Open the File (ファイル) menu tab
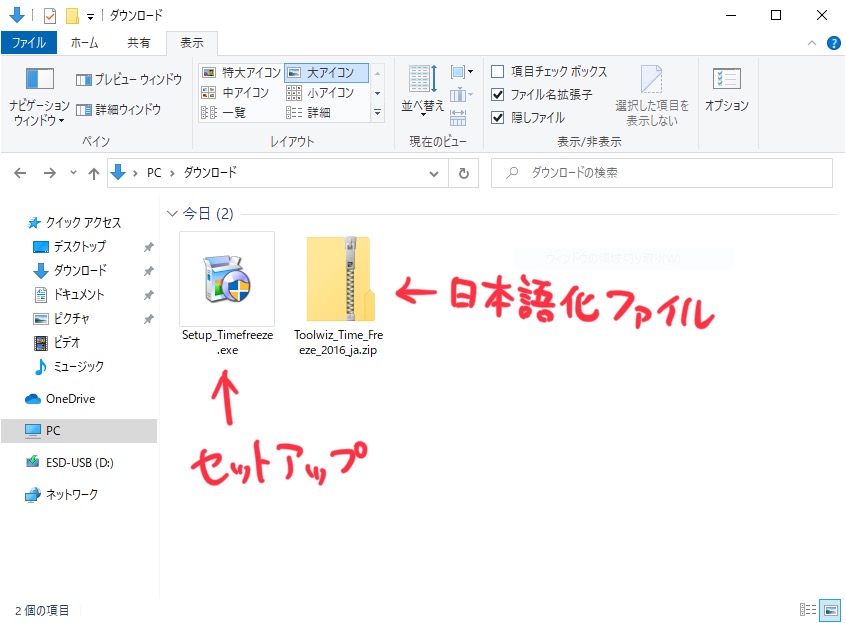The width and height of the screenshot is (846, 623). point(28,43)
